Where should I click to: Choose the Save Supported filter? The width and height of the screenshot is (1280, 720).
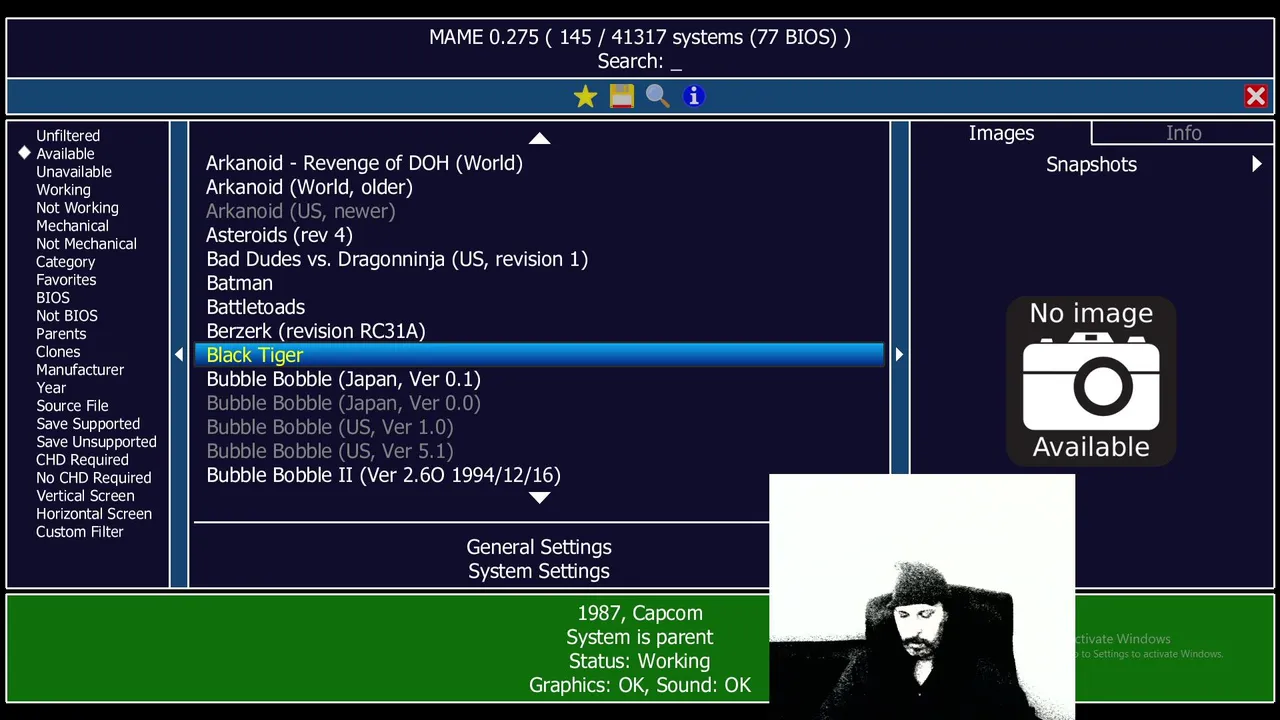(x=88, y=424)
